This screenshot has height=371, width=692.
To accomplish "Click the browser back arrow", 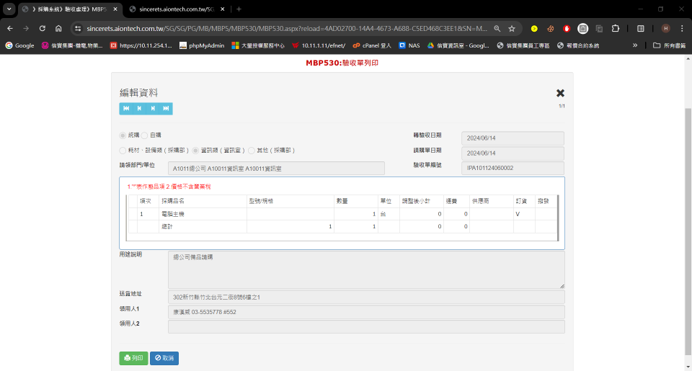I will pyautogui.click(x=10, y=28).
